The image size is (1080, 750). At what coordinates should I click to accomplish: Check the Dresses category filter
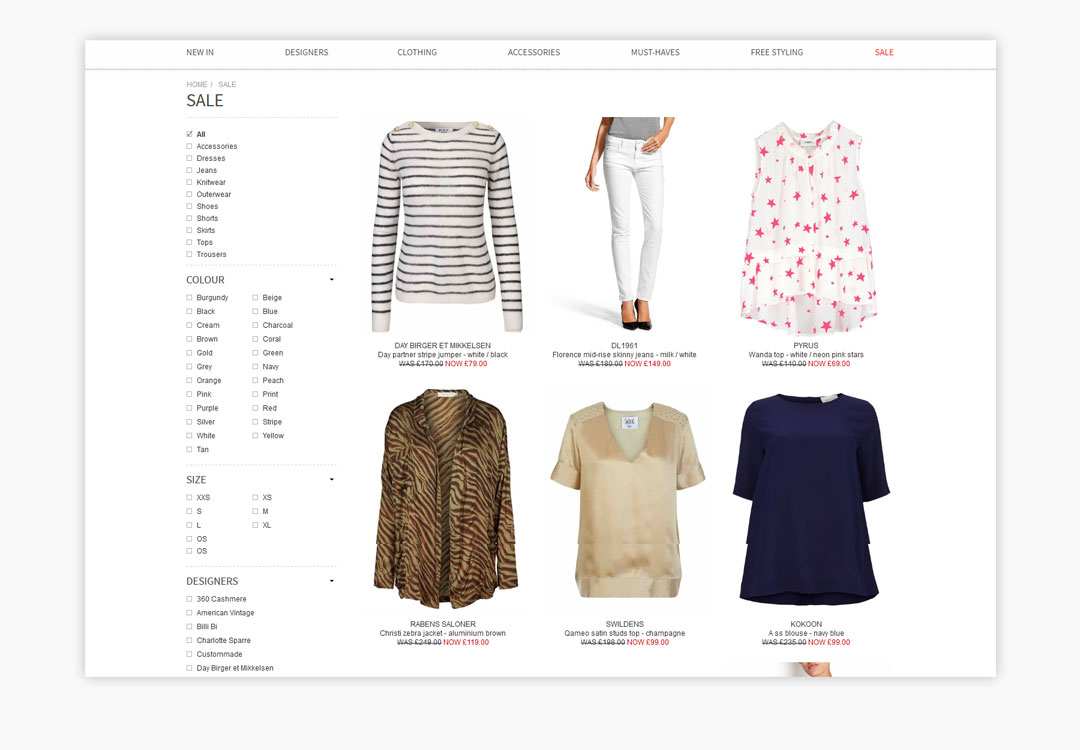(x=189, y=158)
